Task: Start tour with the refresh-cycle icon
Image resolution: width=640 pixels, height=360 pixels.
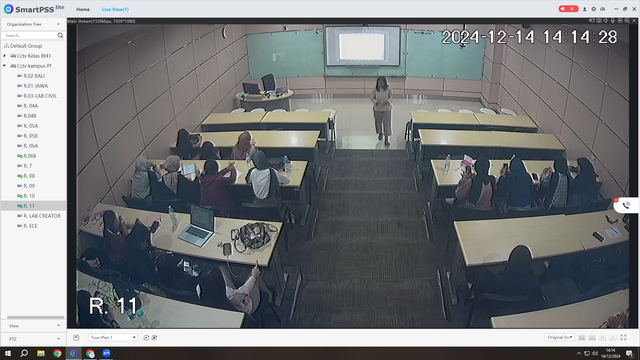Action: coord(146,338)
